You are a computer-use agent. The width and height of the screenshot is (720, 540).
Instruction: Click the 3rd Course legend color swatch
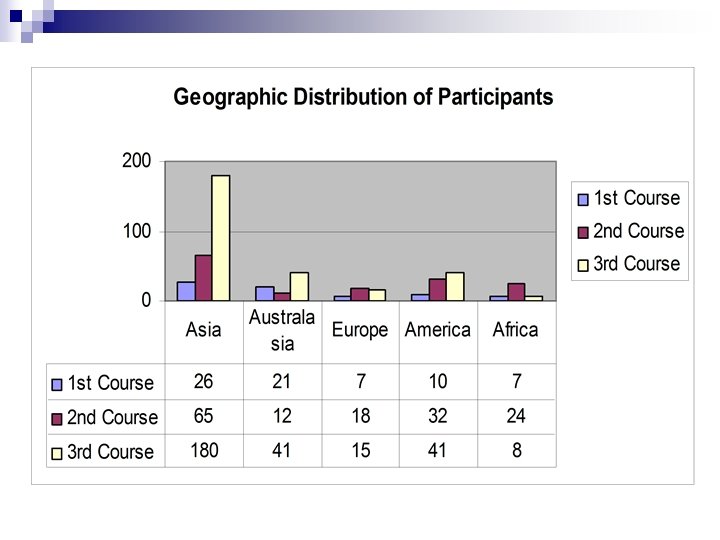582,265
